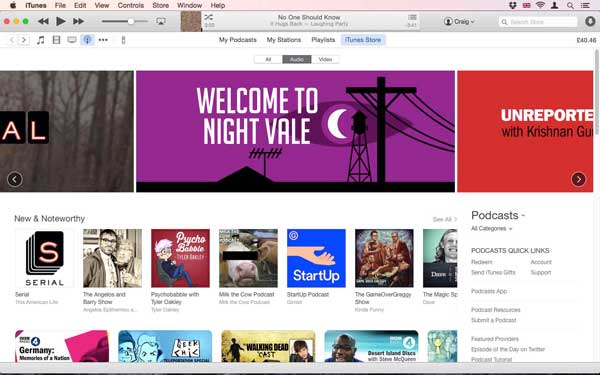Screen dimensions: 600x375
Task: Open the File menu
Action: coord(60,5)
